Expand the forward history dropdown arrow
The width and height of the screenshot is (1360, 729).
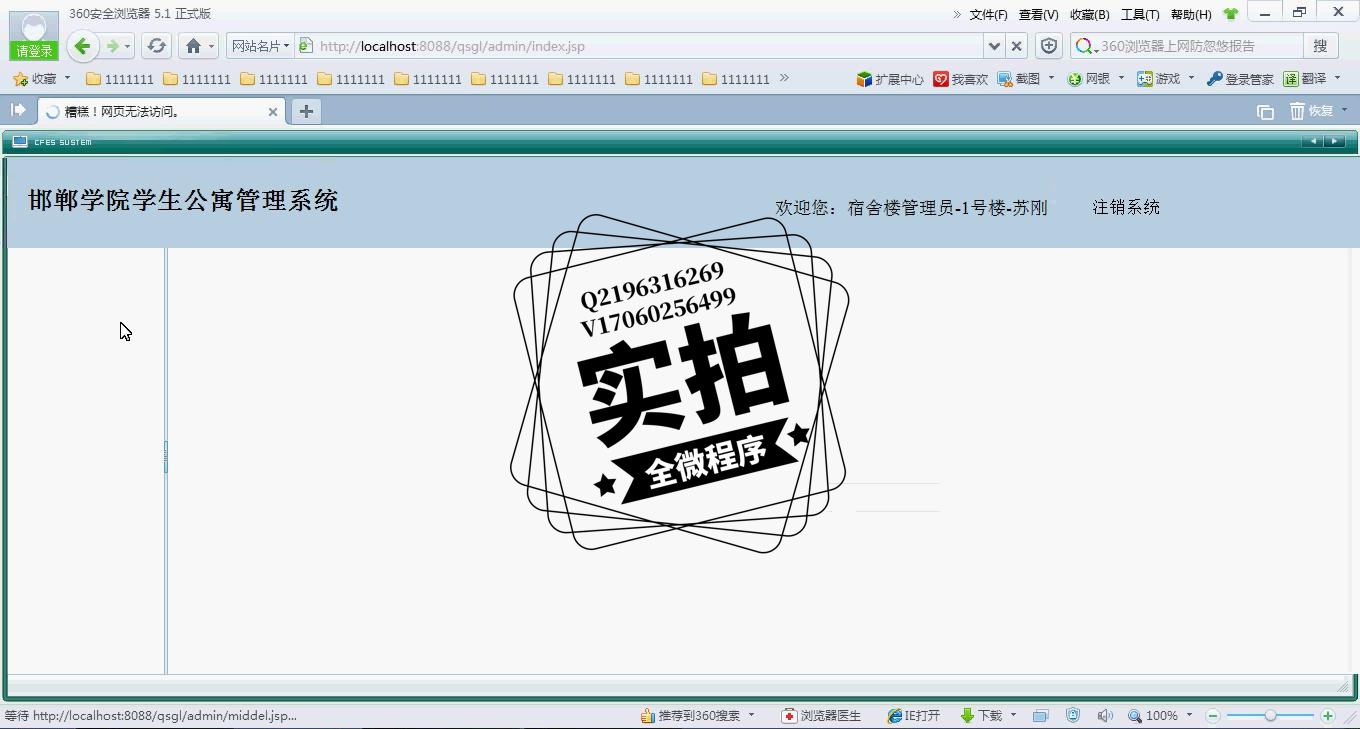tap(128, 47)
